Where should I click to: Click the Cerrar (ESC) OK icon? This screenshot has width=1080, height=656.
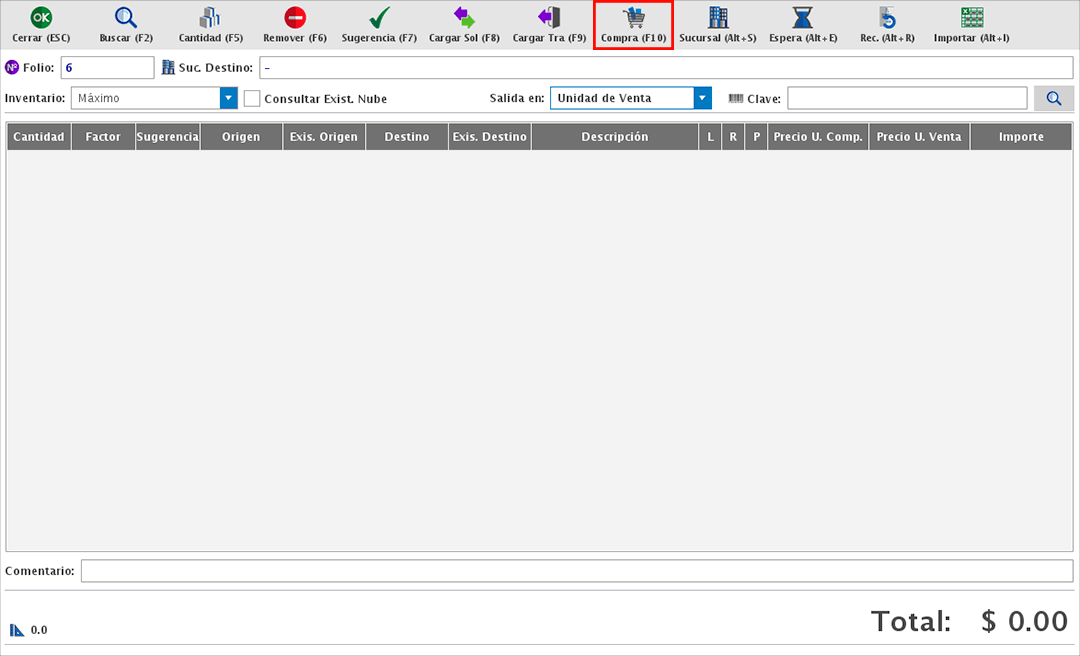(x=41, y=18)
